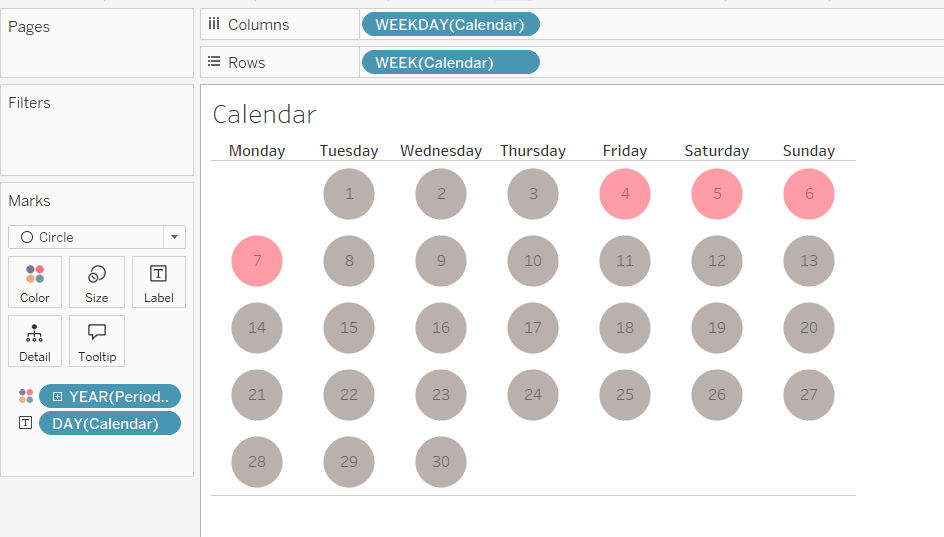Click the Columns shelf icon
This screenshot has height=537, width=944.
[x=213, y=24]
